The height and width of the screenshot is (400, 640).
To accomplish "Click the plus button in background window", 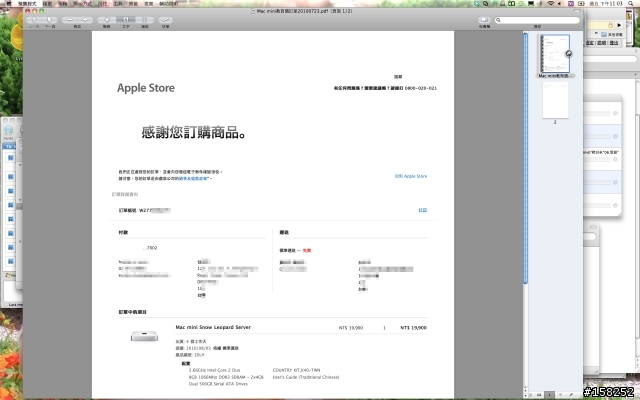I will tap(635, 75).
